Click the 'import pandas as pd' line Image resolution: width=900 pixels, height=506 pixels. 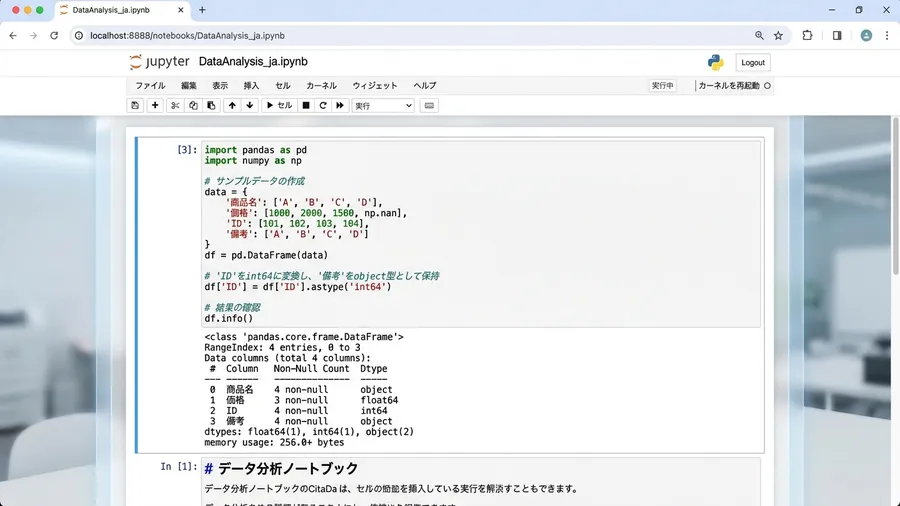255,150
